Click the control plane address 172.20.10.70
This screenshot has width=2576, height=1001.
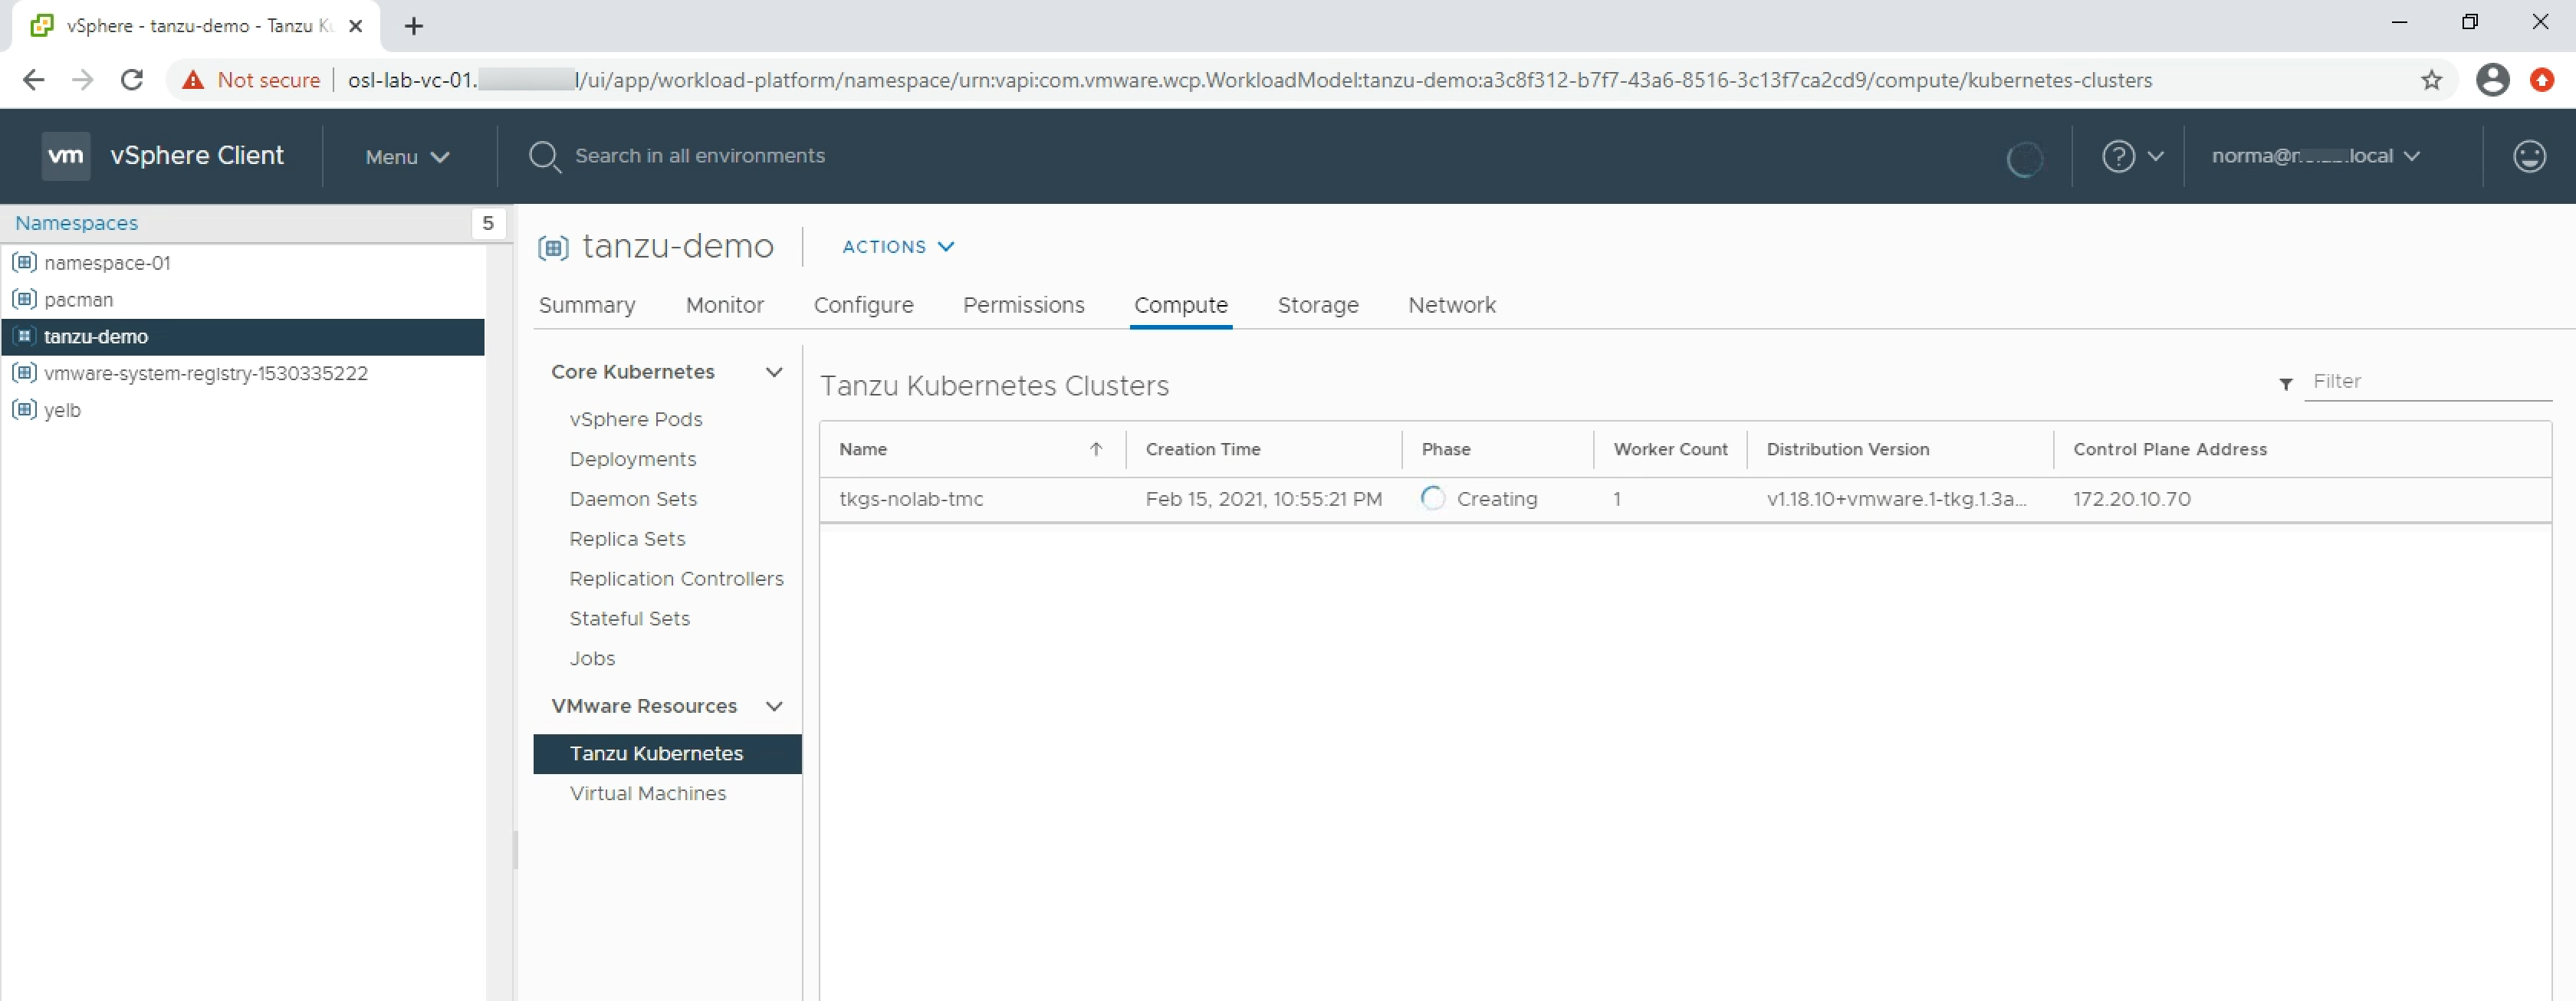tap(2131, 499)
